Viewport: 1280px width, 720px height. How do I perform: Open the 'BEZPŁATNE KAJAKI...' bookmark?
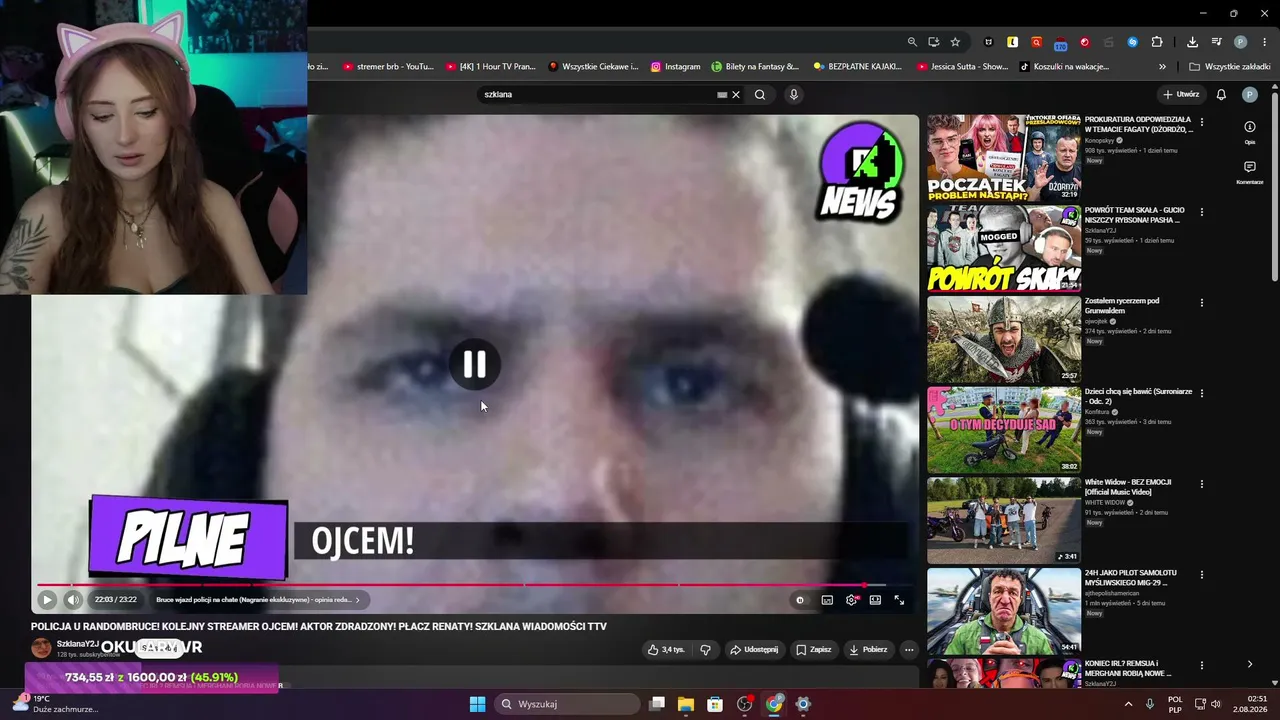pyautogui.click(x=860, y=67)
